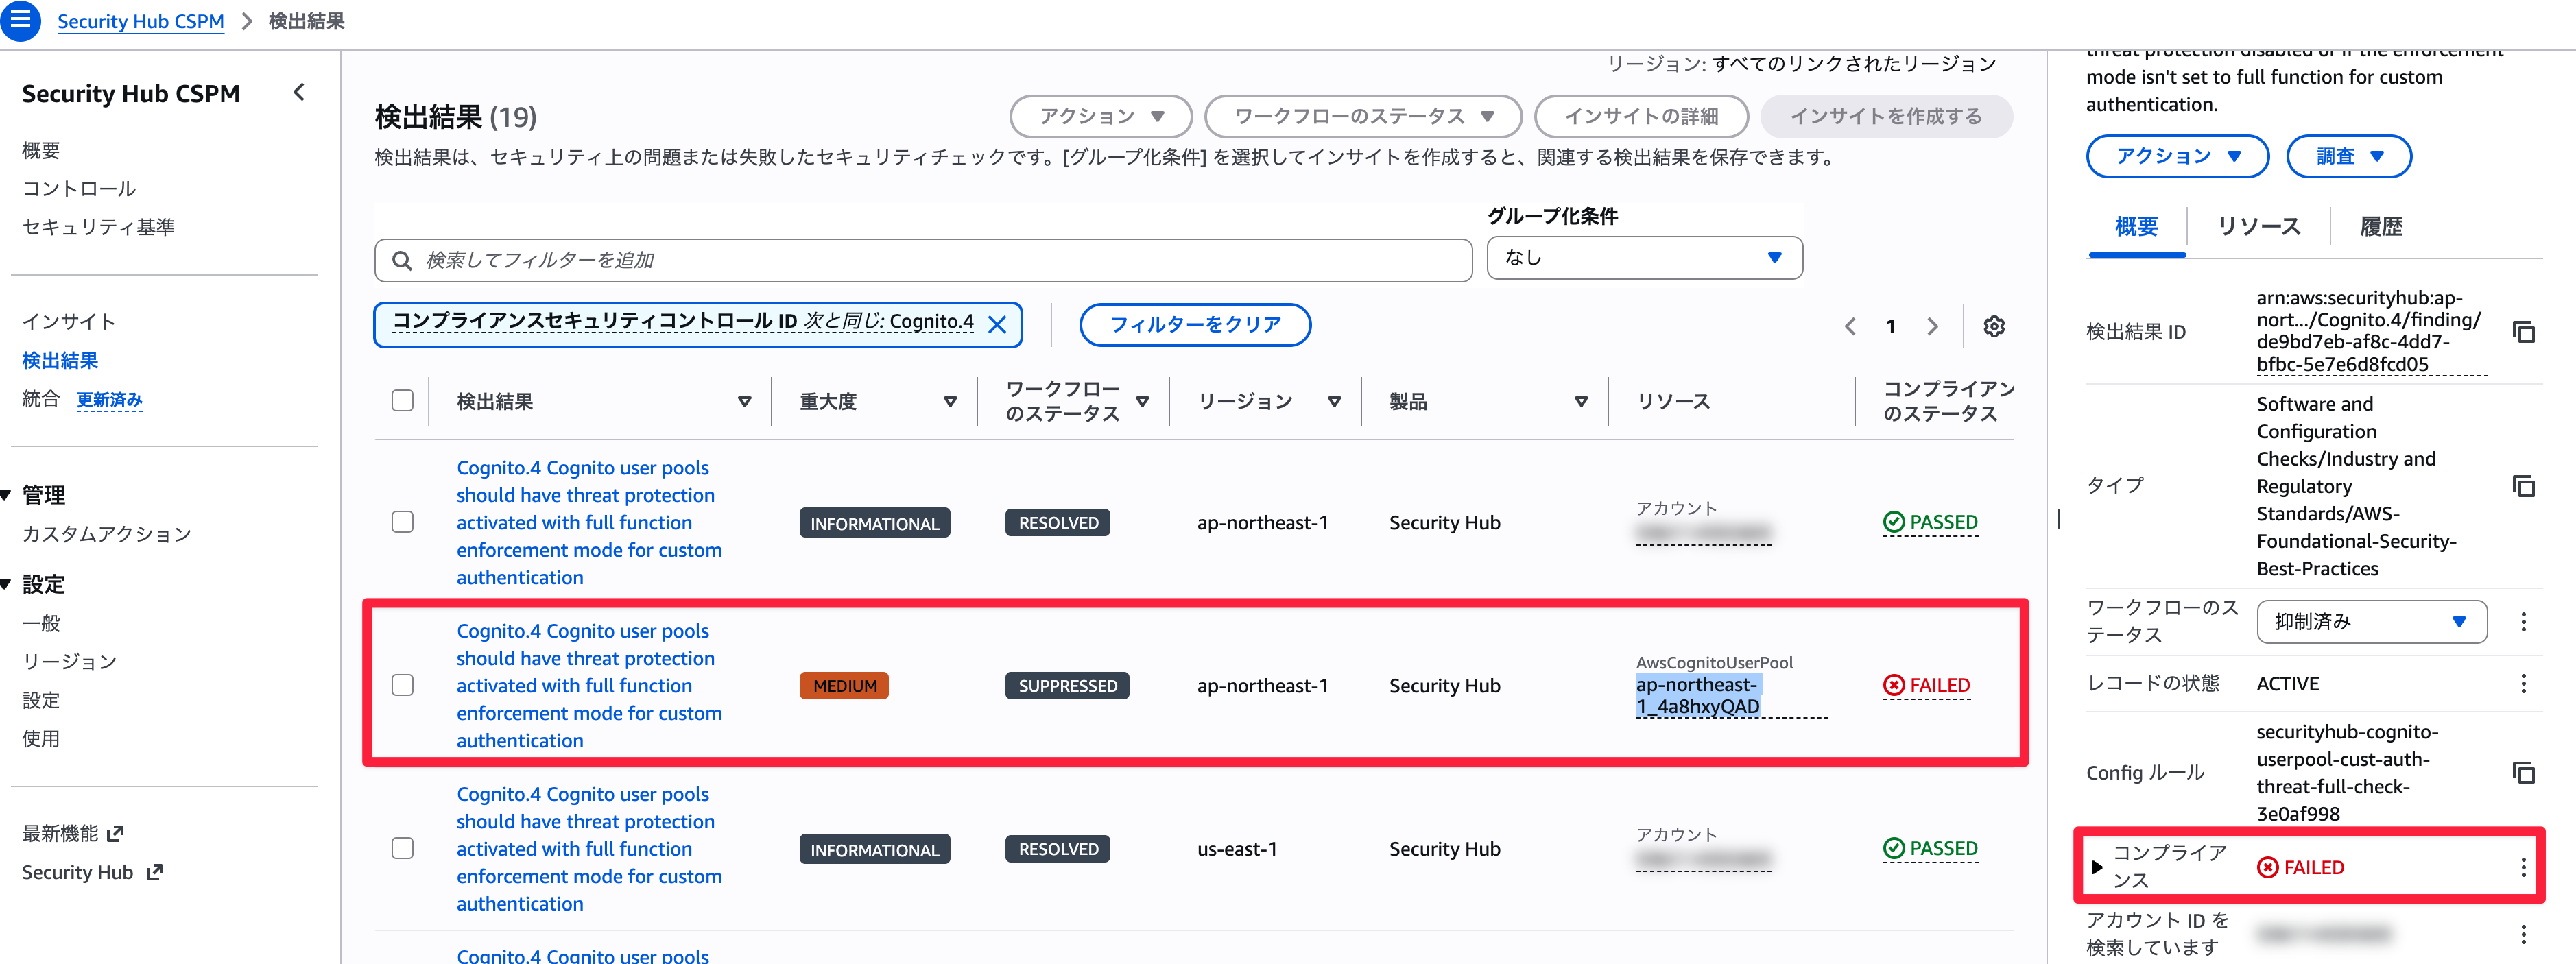Check the first ap-northeast-1 PASSED finding
The width and height of the screenshot is (2576, 964).
coord(402,522)
